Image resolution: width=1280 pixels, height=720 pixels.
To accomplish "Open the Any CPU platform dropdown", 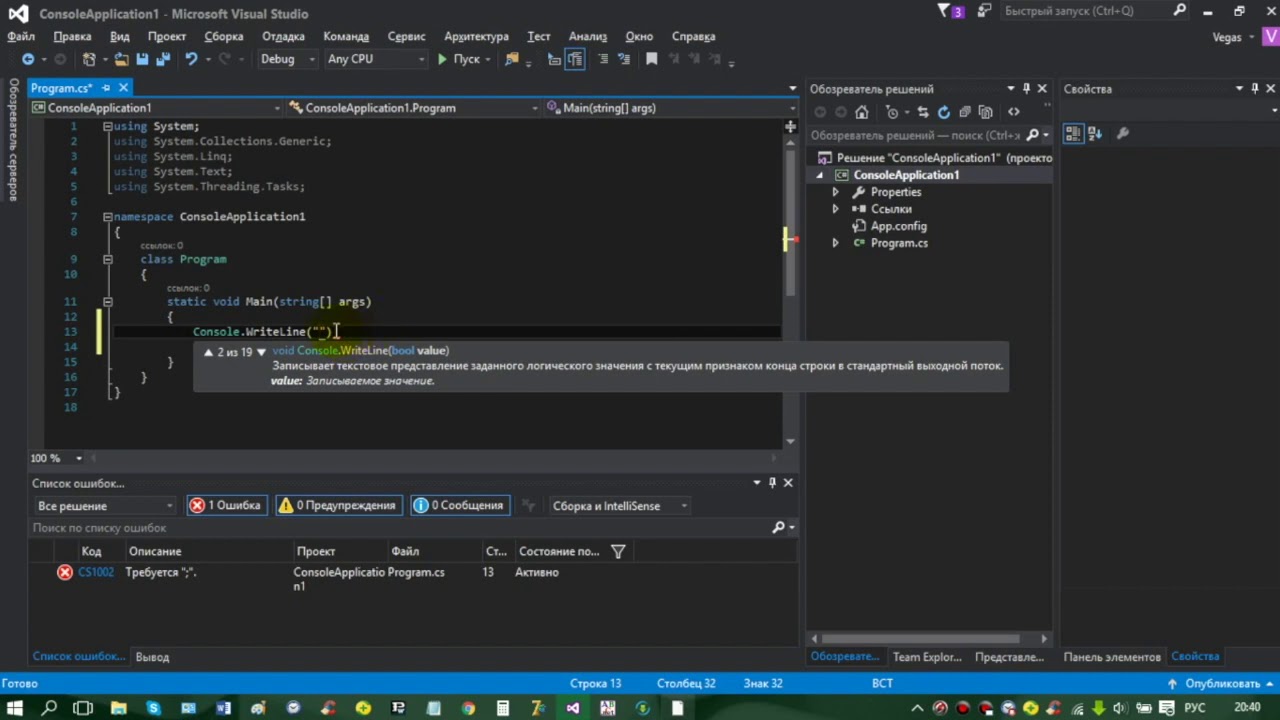I will [375, 59].
